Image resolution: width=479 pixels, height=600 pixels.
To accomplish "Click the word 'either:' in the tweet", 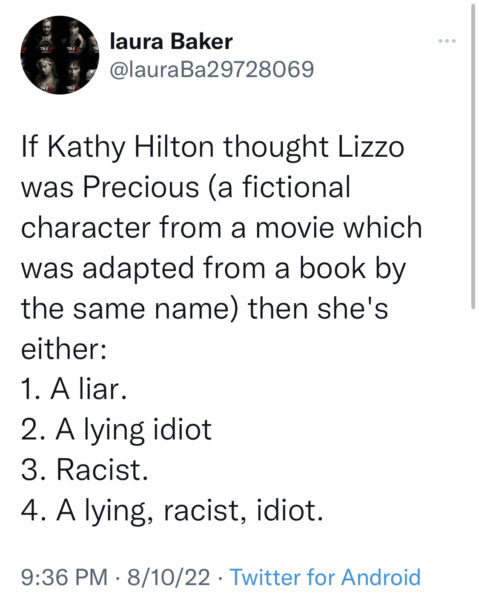I will point(64,349).
